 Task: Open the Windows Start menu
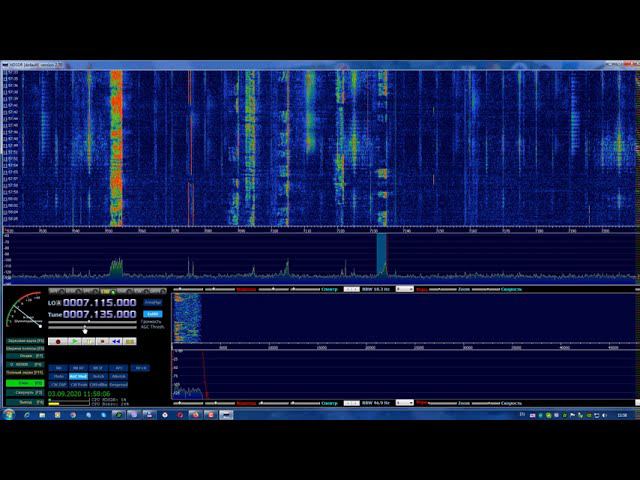(9, 415)
